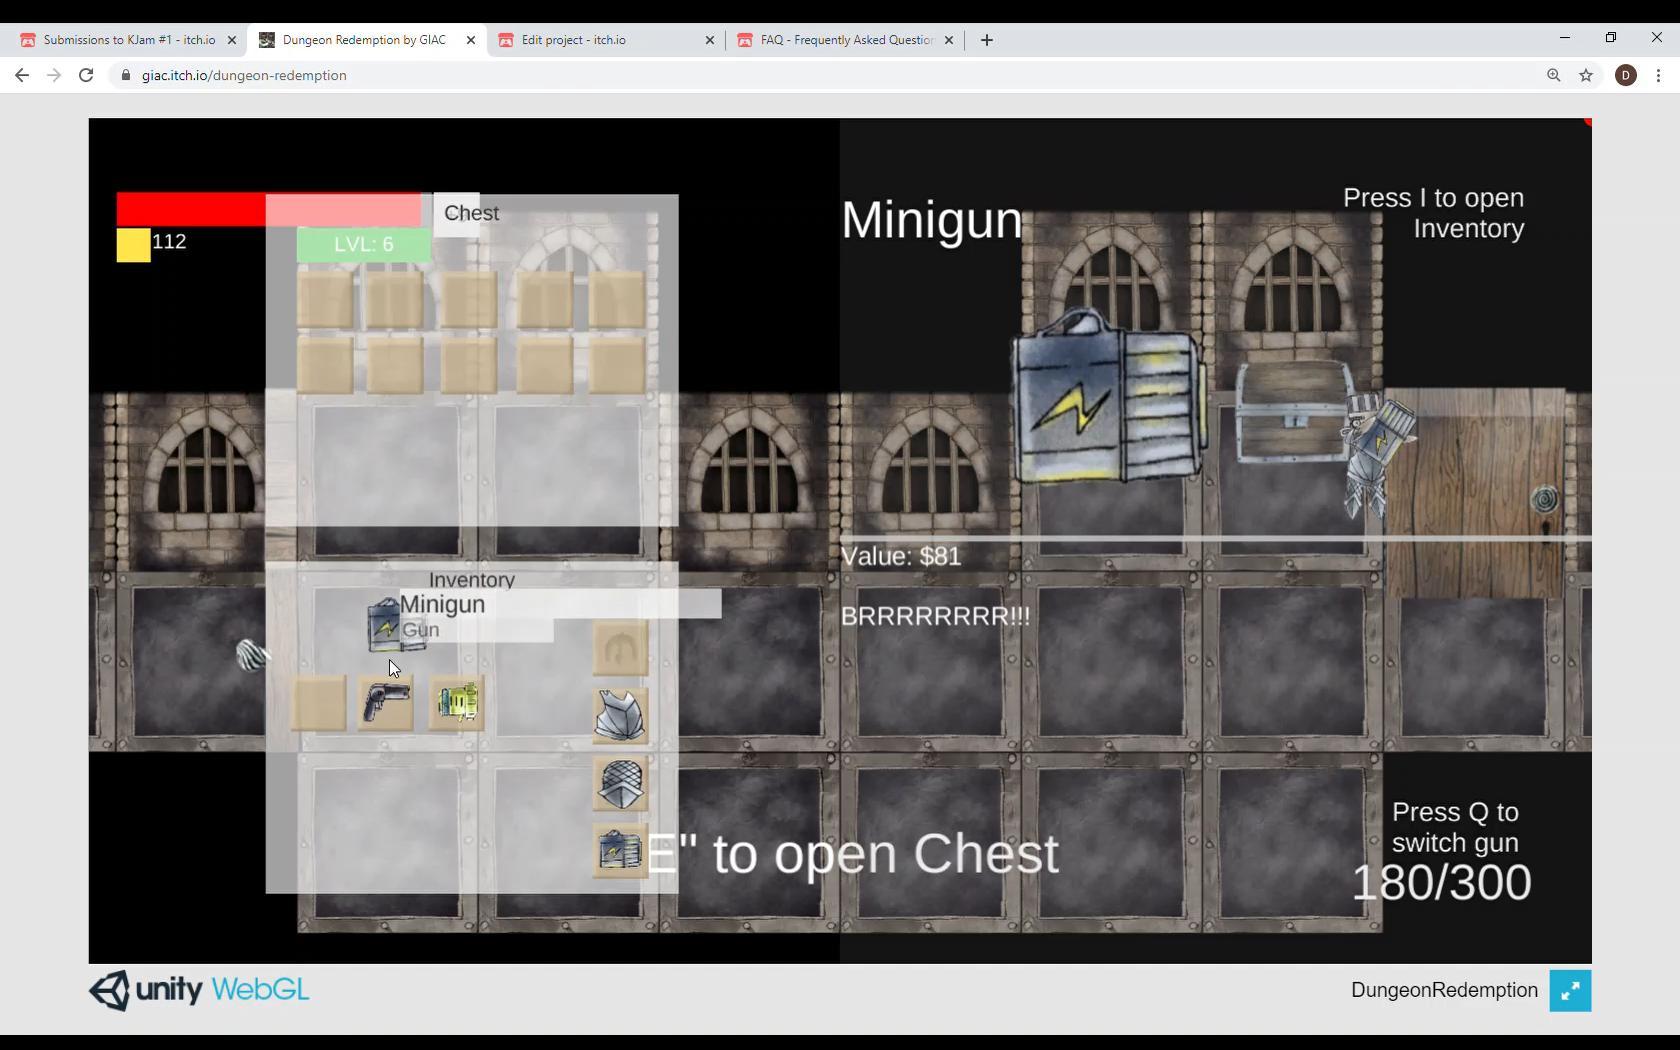Open a new browser tab
1680x1050 pixels.
coord(987,40)
